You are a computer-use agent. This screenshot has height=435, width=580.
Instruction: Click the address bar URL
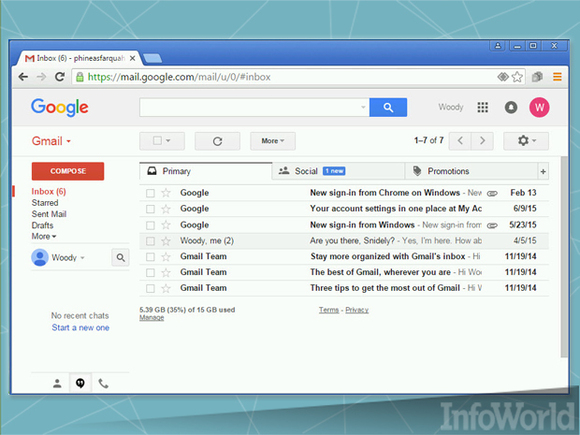[179, 77]
